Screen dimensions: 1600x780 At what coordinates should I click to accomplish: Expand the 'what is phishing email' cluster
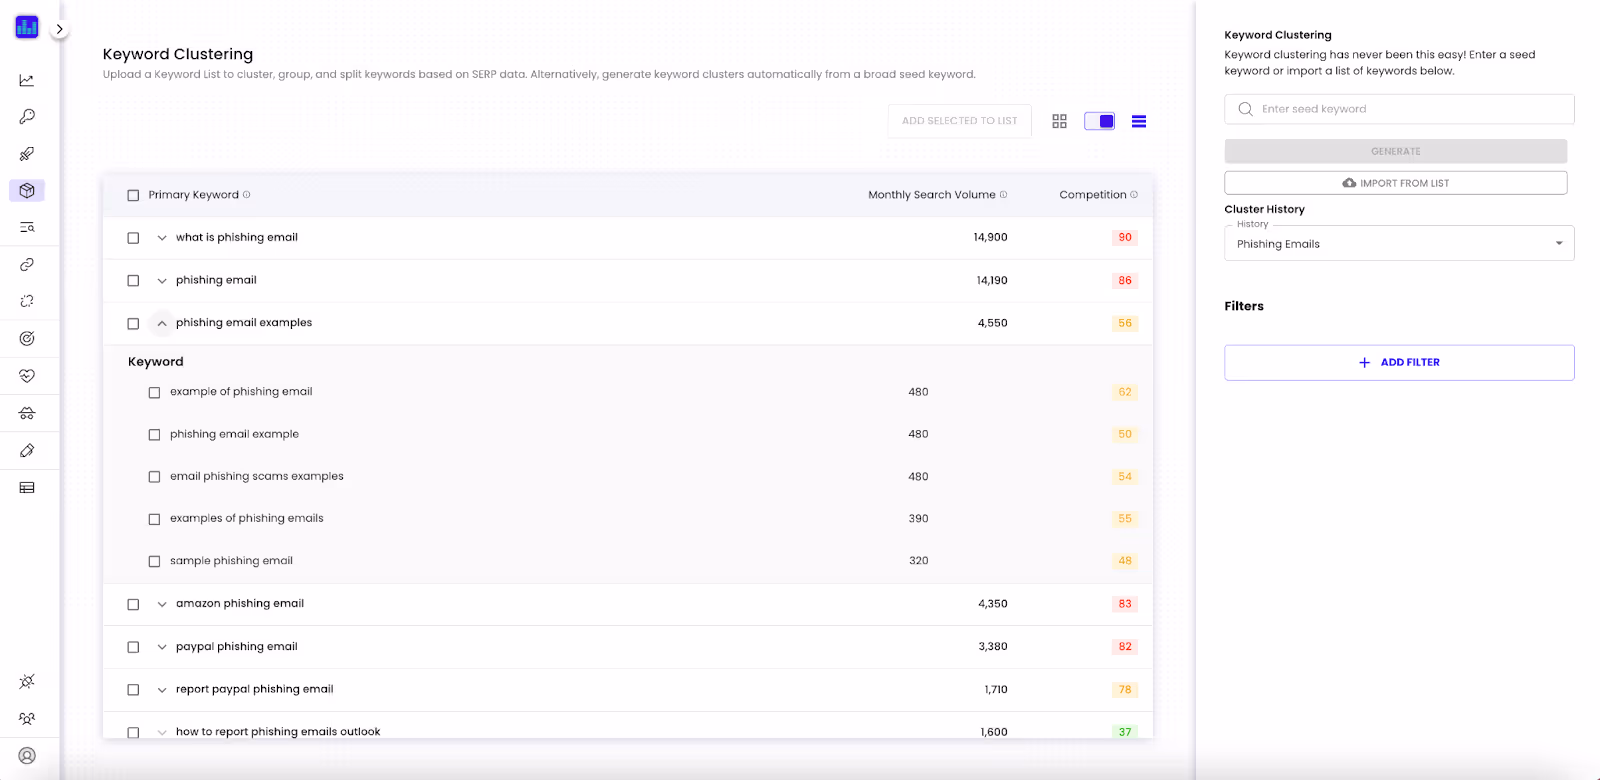pos(162,238)
